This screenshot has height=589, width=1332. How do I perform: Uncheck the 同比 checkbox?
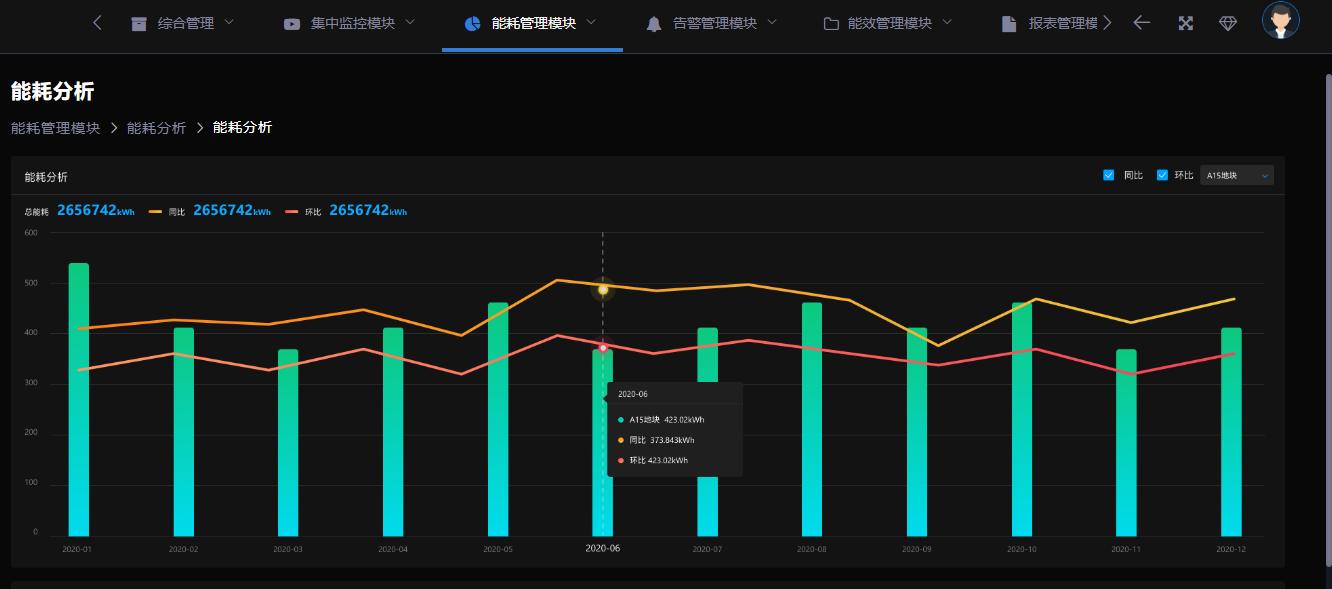tap(1108, 175)
